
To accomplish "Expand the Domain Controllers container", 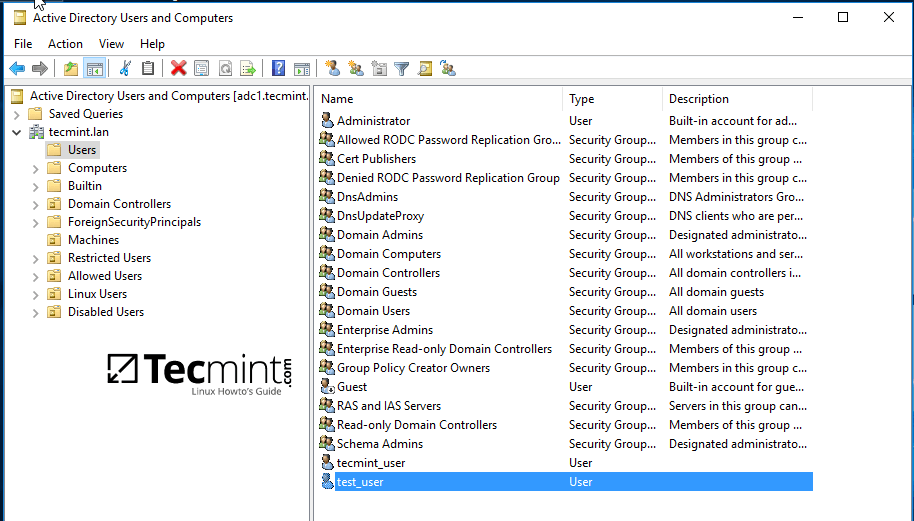I will (x=36, y=204).
